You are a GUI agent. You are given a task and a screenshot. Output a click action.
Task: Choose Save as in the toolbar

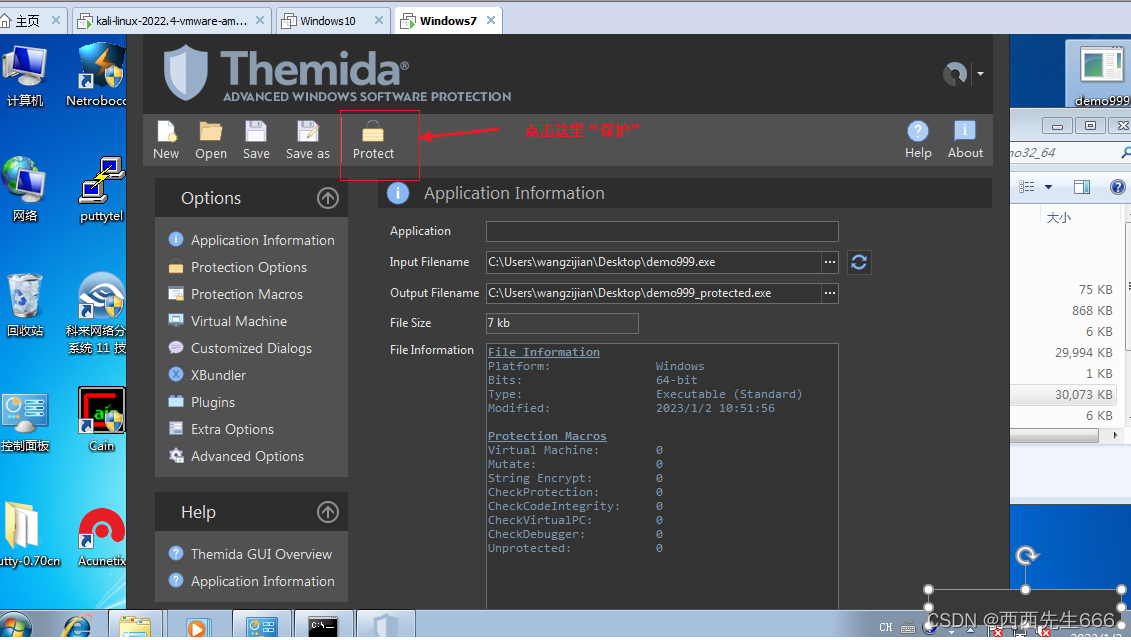(x=307, y=140)
